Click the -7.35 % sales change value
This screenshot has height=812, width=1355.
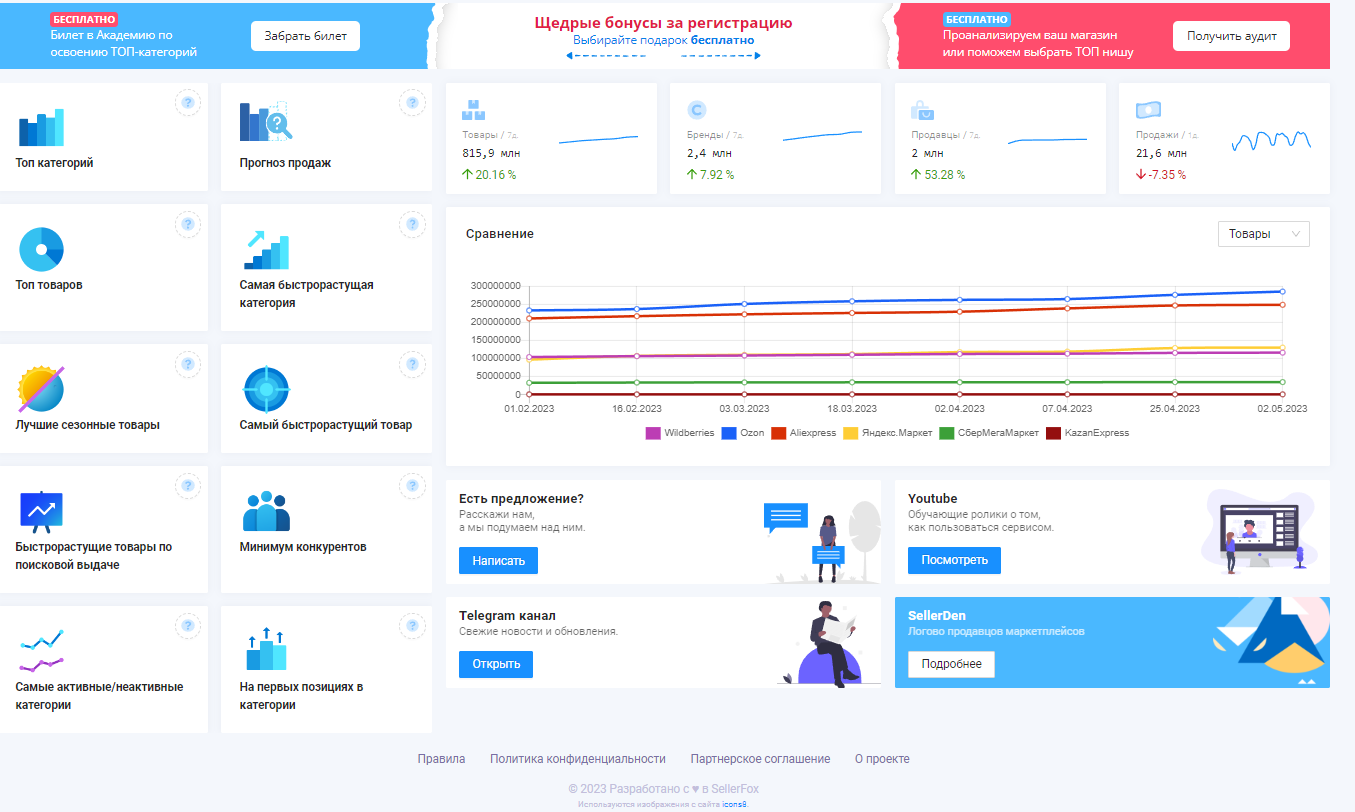point(1167,175)
